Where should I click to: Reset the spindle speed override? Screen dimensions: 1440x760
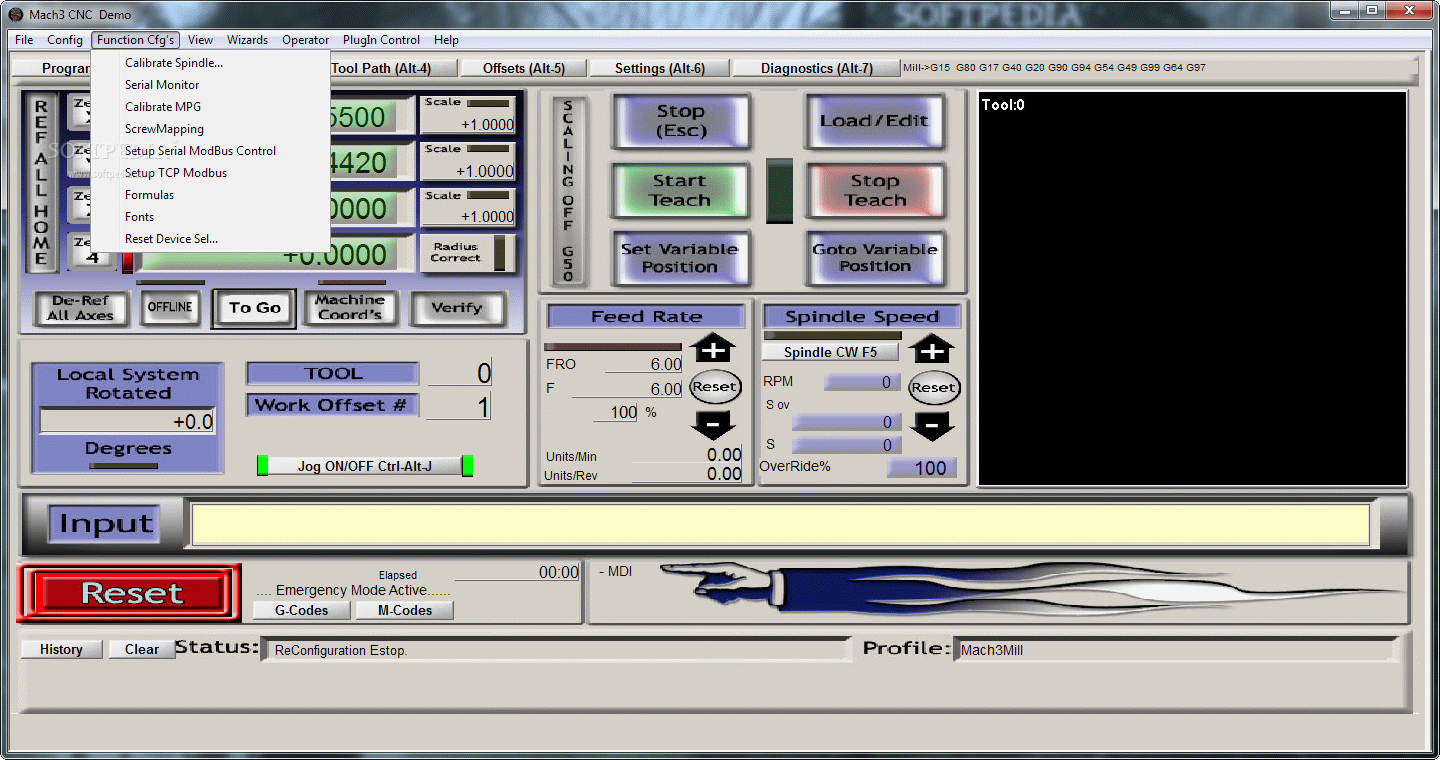[x=934, y=388]
